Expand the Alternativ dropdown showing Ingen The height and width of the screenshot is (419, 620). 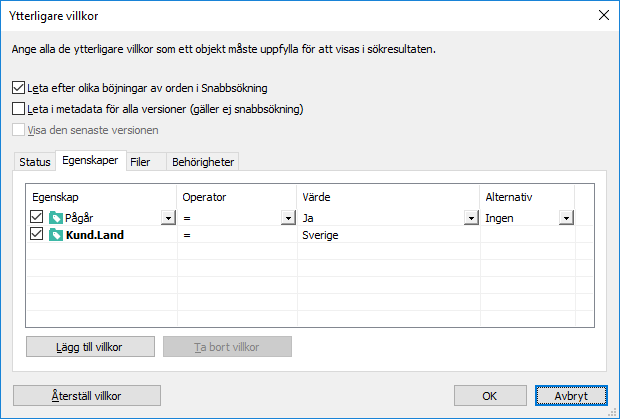pyautogui.click(x=566, y=218)
